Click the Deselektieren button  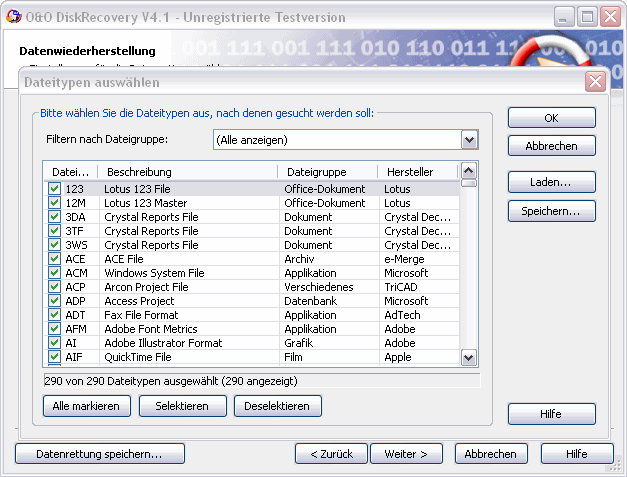tap(278, 406)
